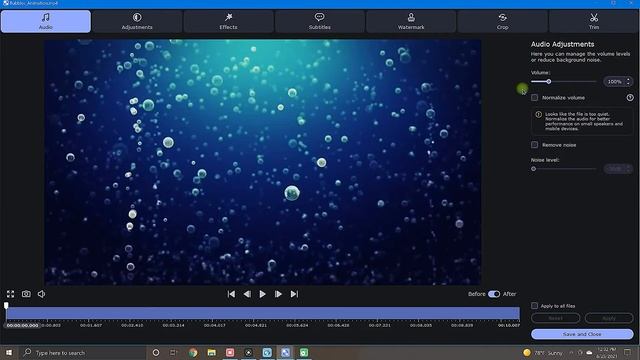Viewport: 640px width, 360px height.
Task: Go to the Subtitles tab
Action: (320, 21)
